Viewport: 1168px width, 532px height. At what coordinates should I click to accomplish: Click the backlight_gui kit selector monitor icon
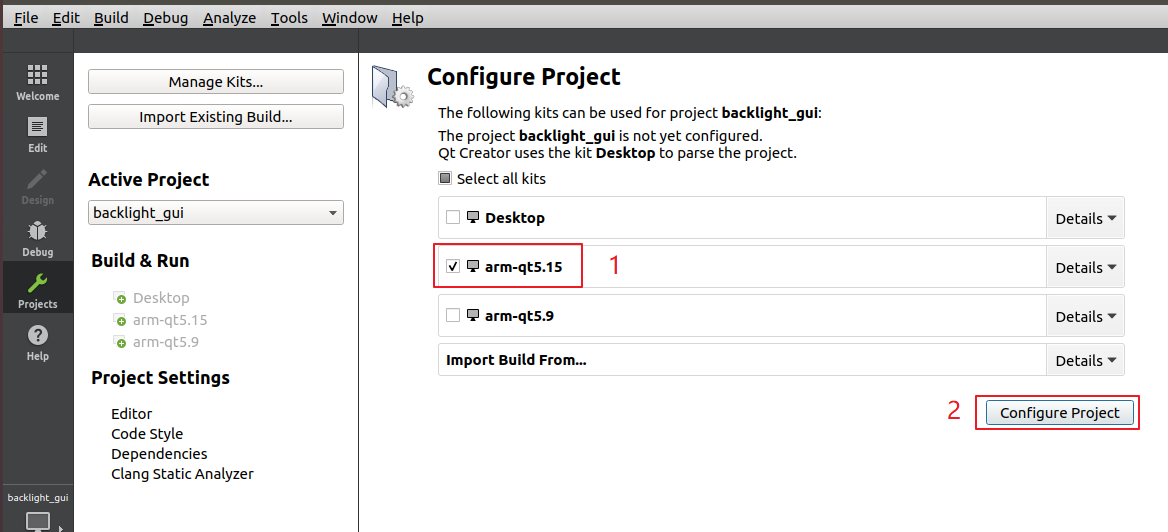pyautogui.click(x=38, y=521)
